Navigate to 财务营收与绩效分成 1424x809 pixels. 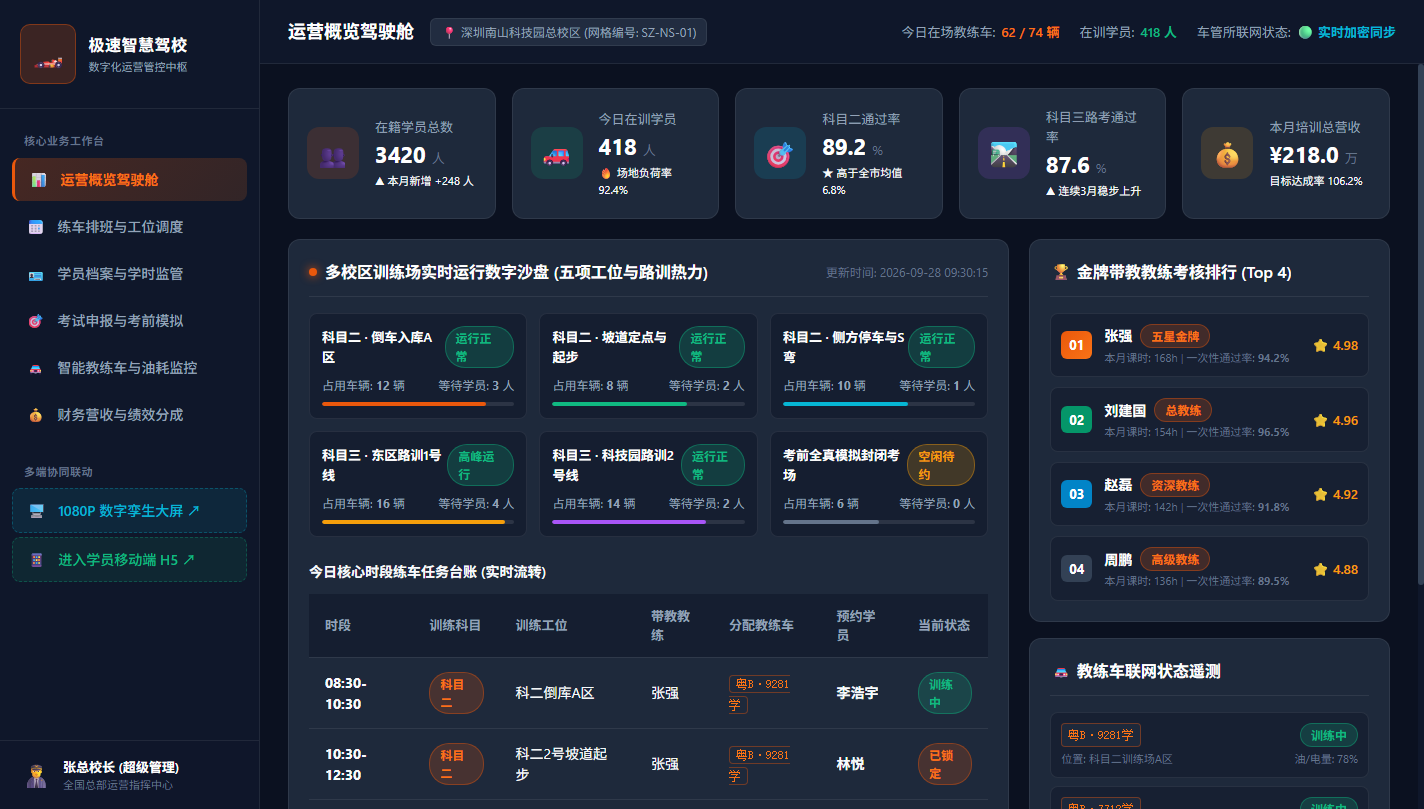click(130, 415)
